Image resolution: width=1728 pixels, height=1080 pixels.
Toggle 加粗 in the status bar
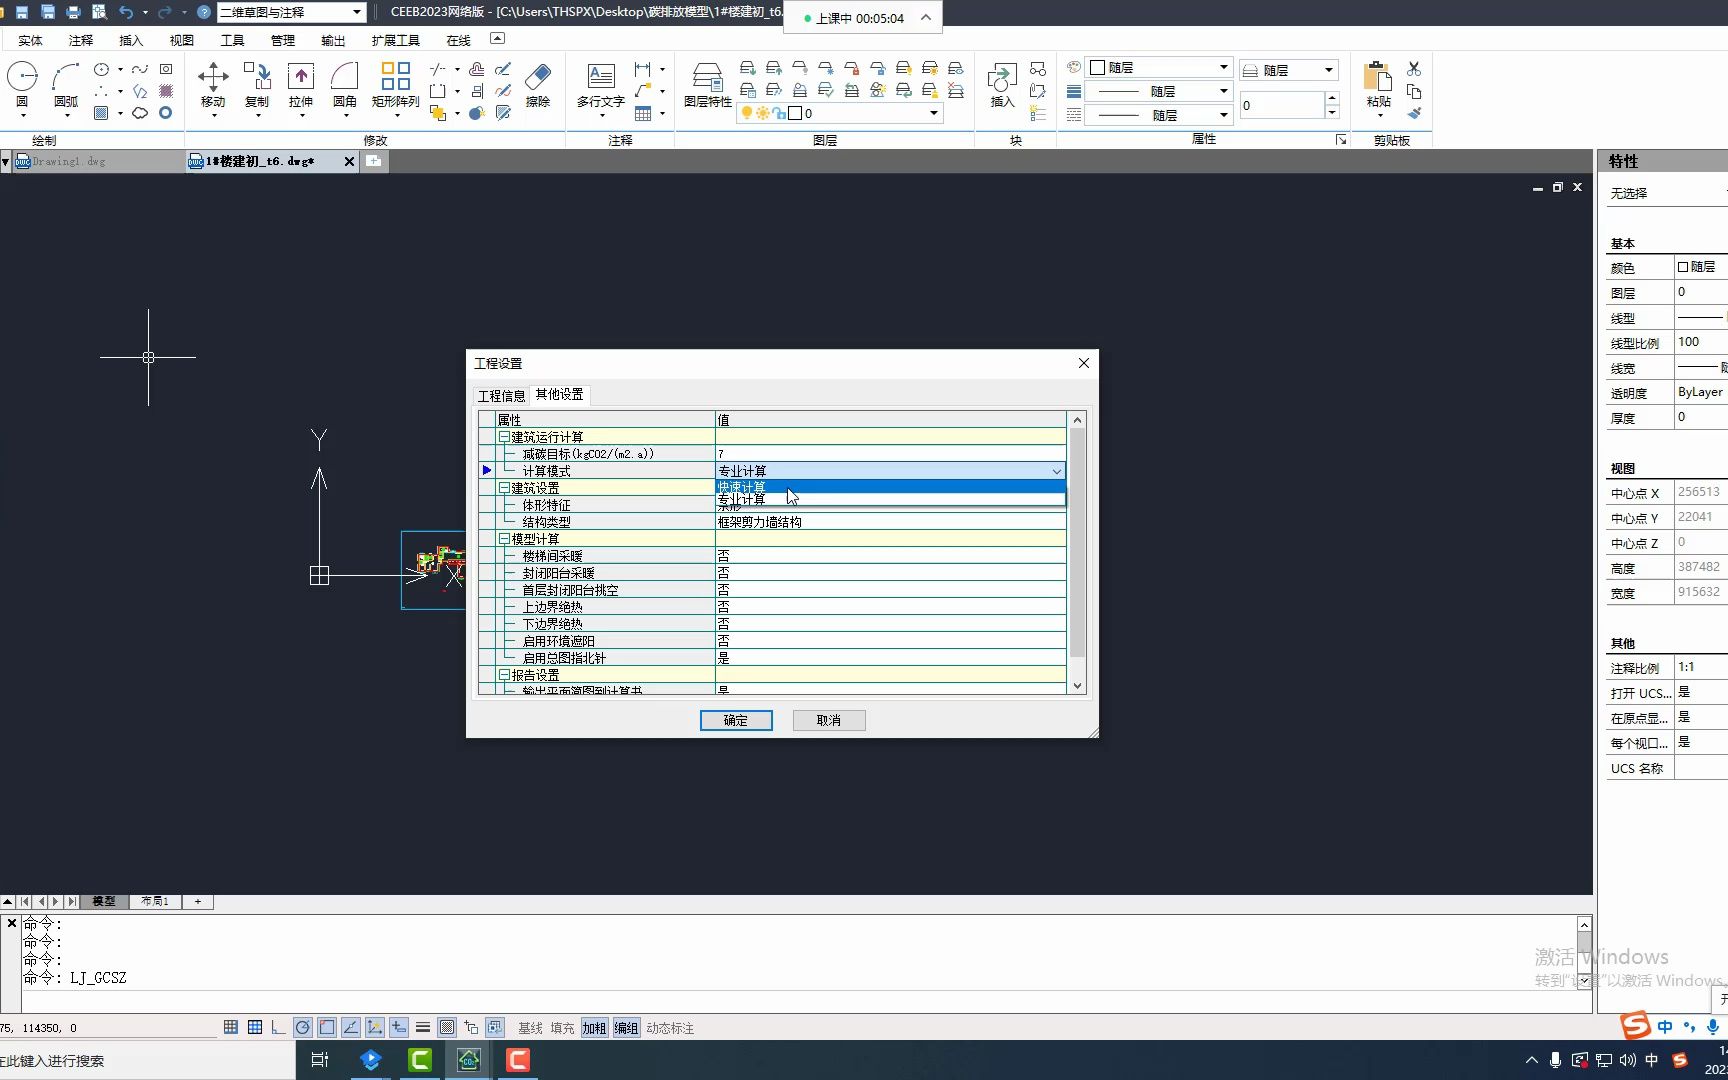pos(594,1028)
